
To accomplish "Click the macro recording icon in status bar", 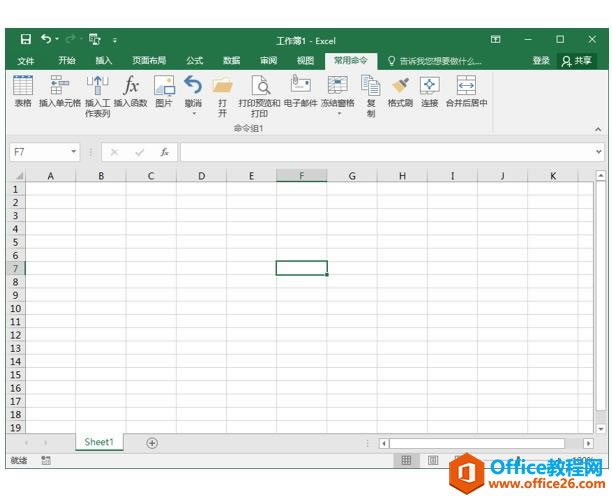I will coord(46,461).
